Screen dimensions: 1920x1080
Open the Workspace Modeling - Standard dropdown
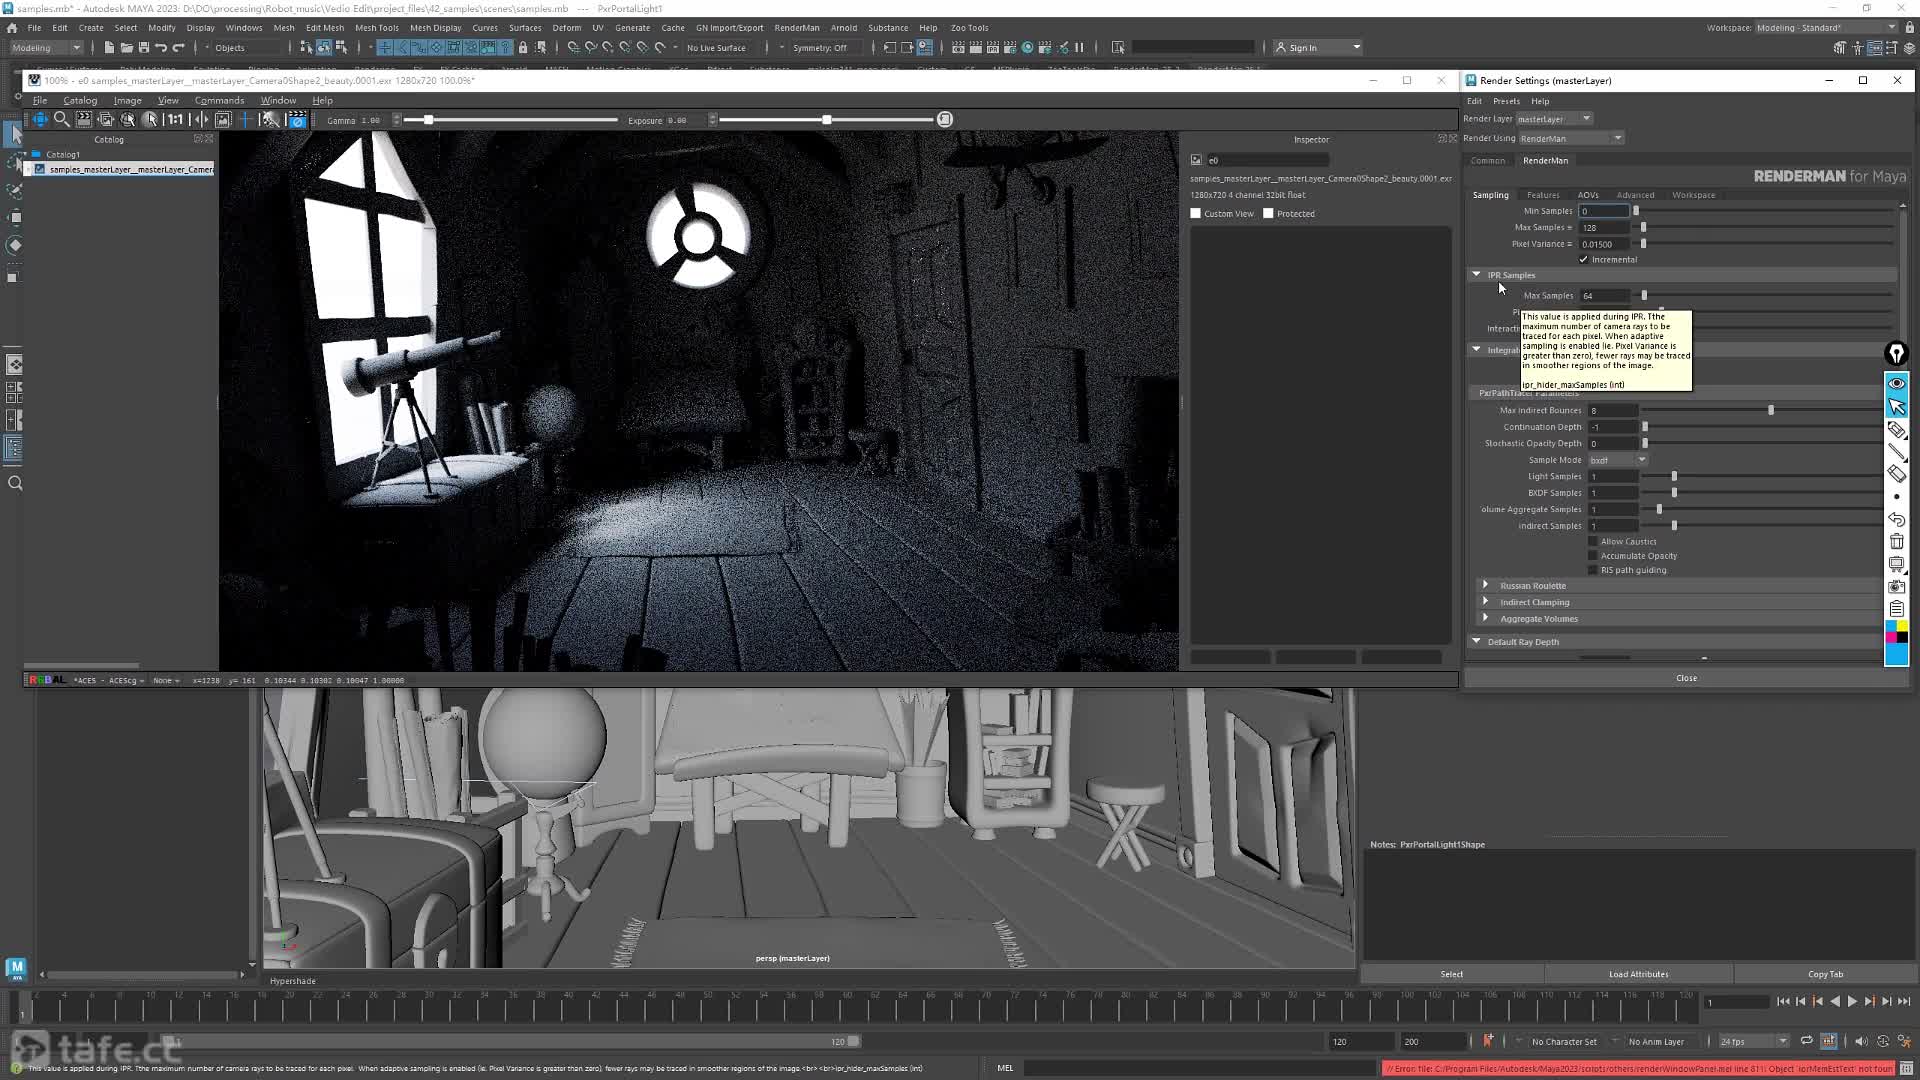coord(1826,28)
